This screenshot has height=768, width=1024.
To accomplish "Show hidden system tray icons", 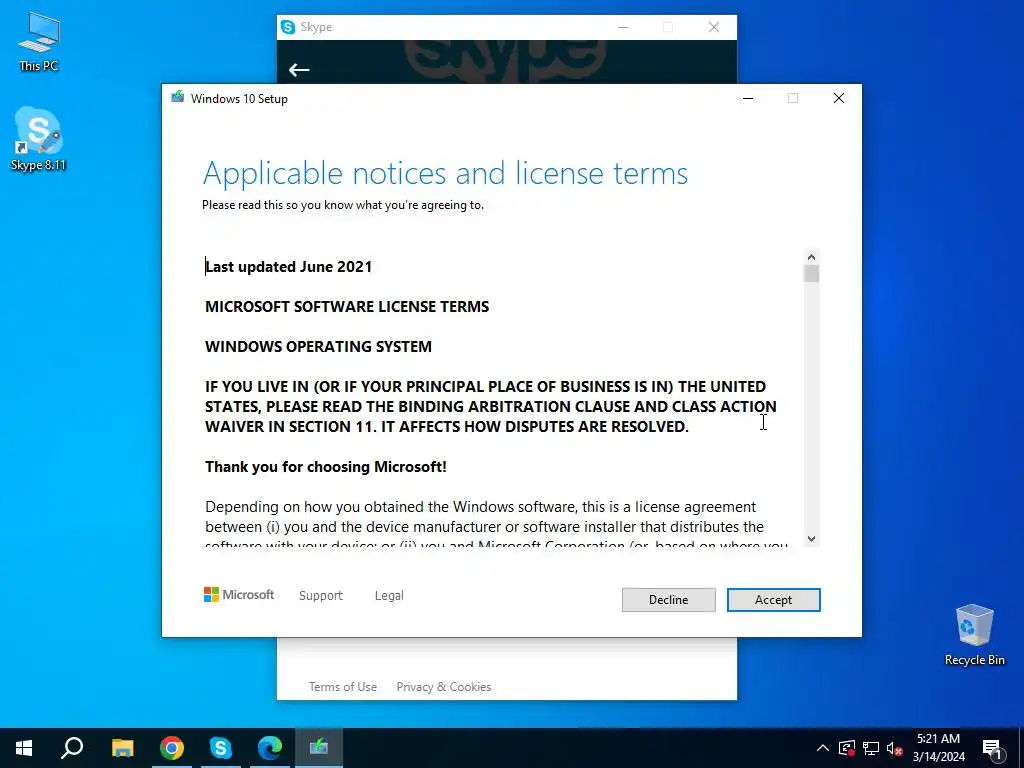I will coord(823,748).
